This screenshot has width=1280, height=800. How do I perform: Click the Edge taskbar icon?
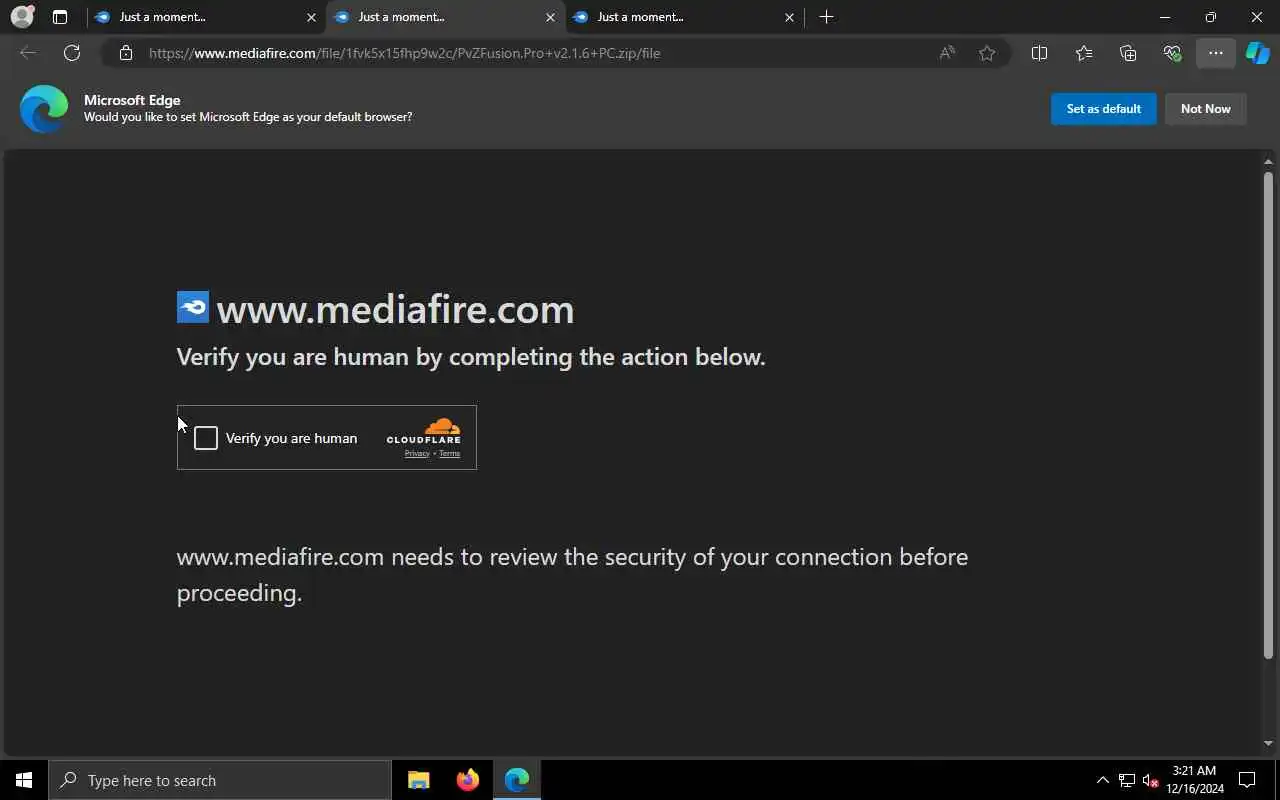point(517,780)
